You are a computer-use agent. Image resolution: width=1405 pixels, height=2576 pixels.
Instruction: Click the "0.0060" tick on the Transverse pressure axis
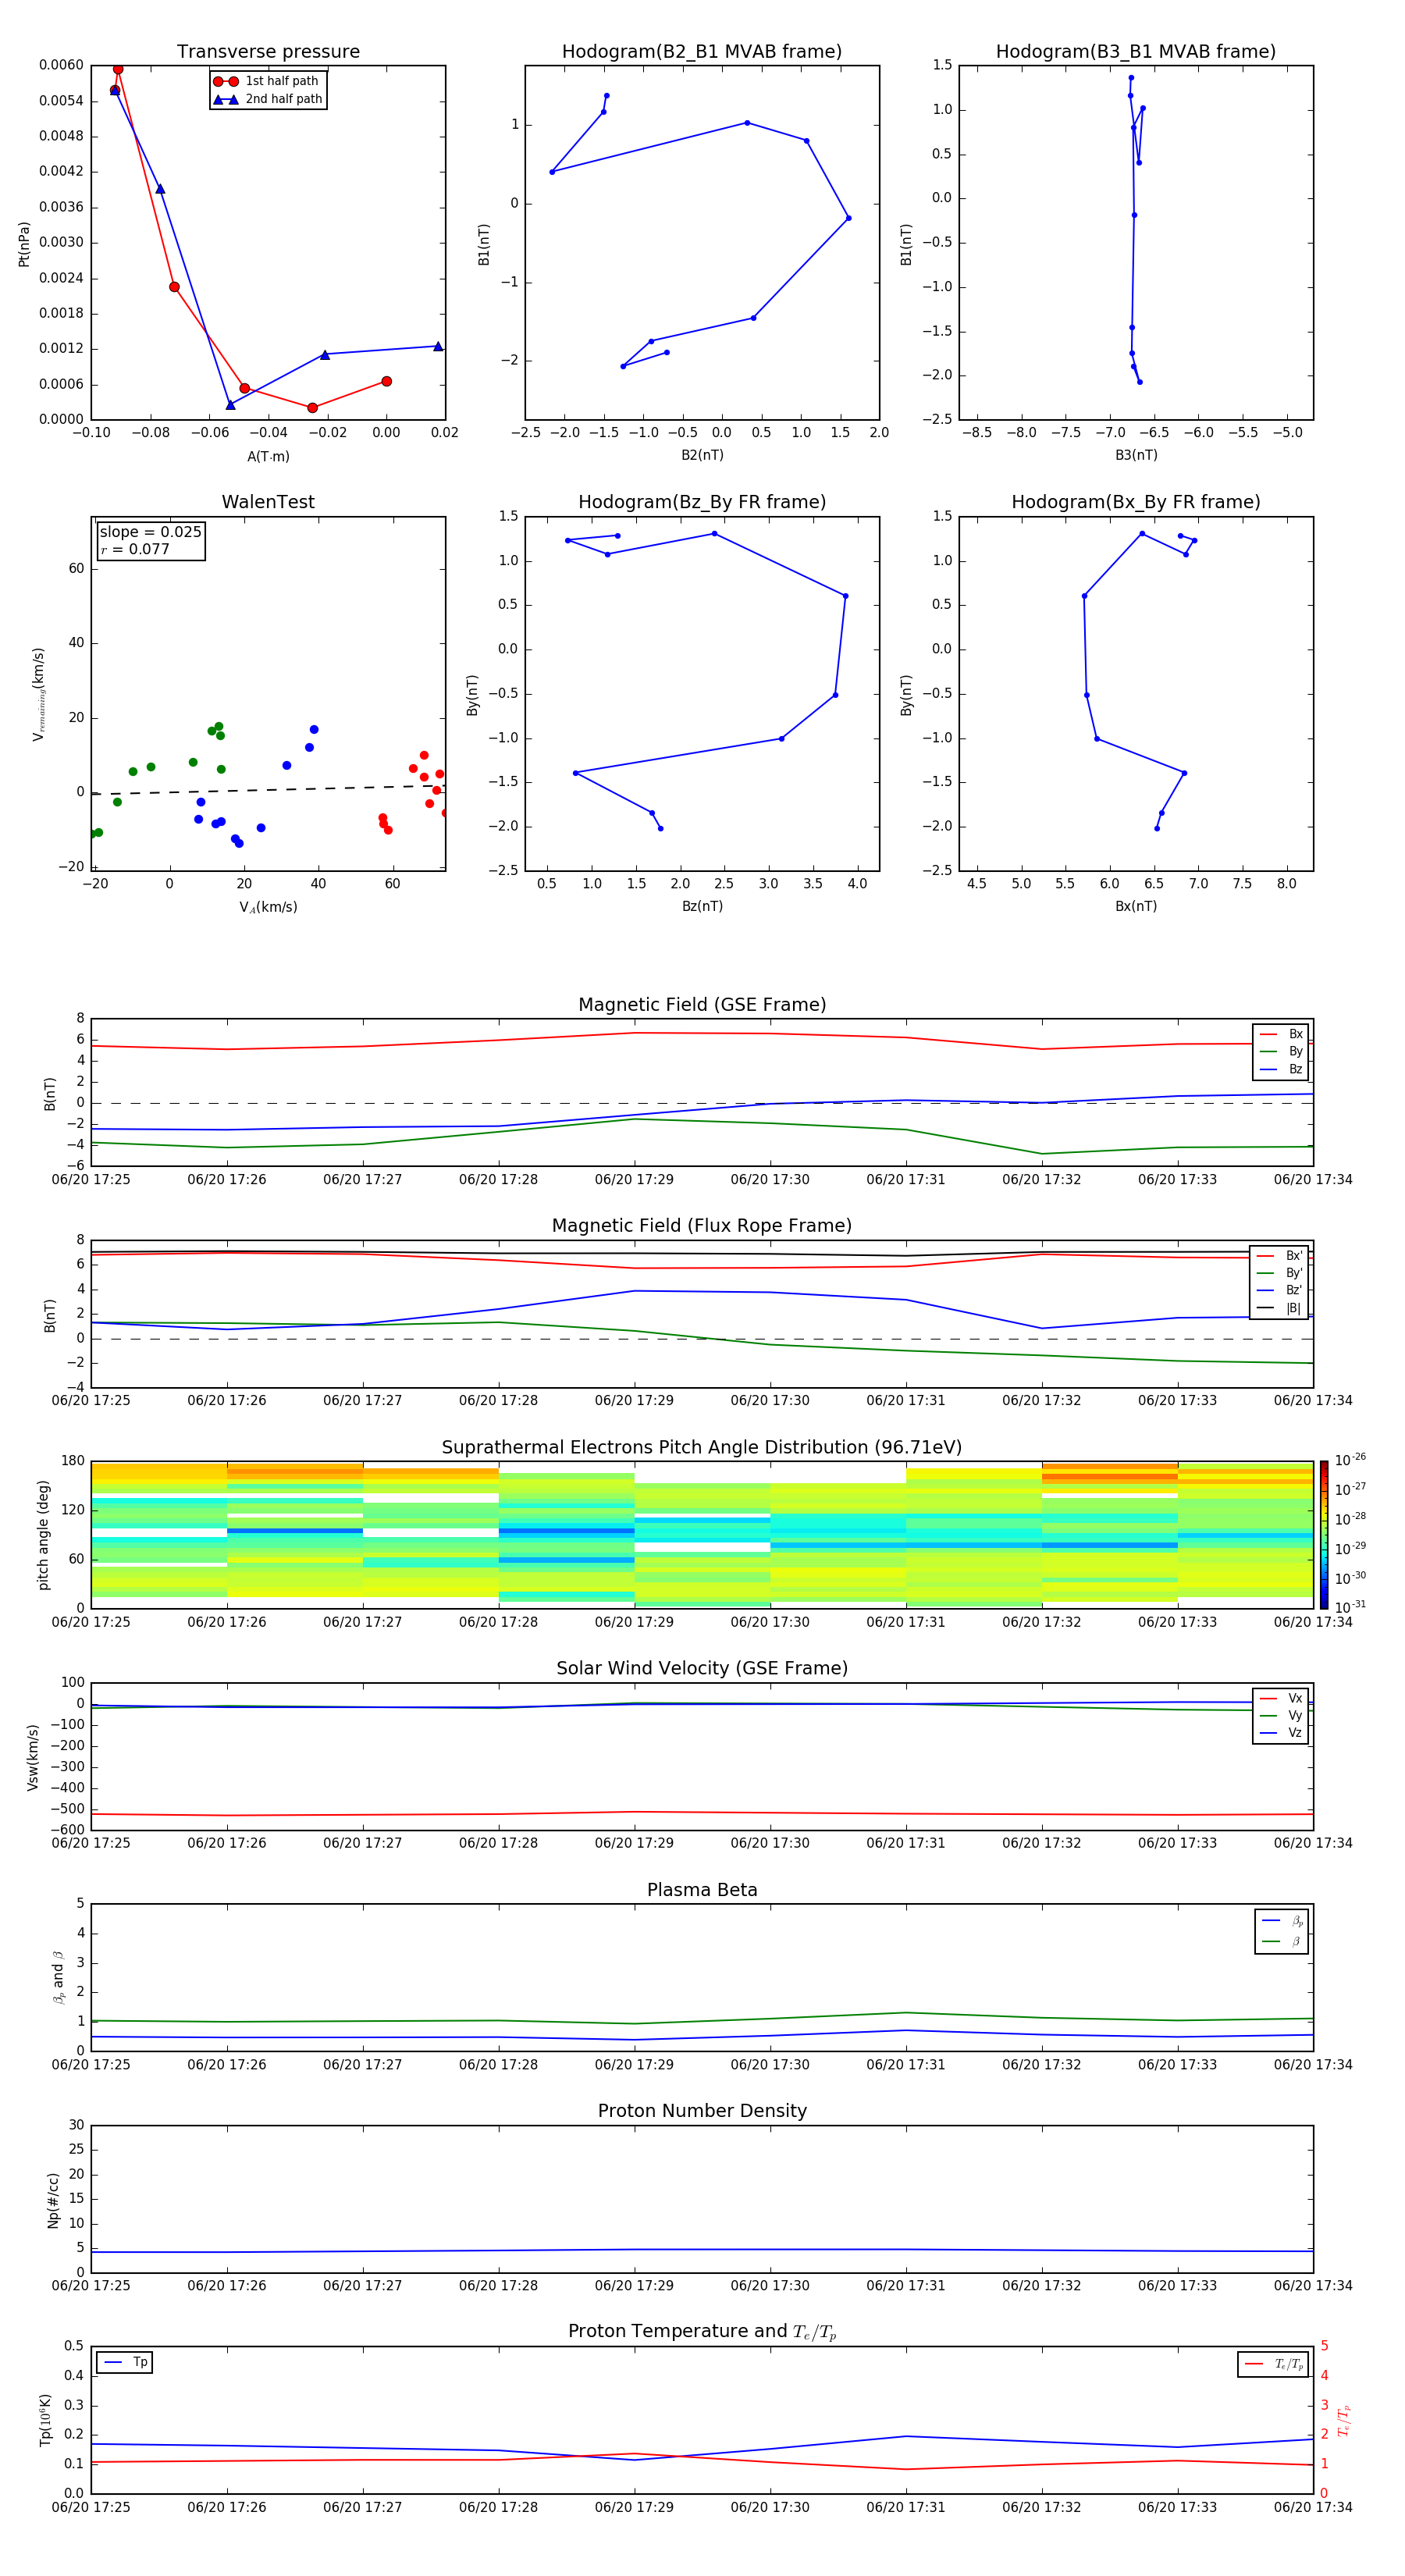coord(61,66)
